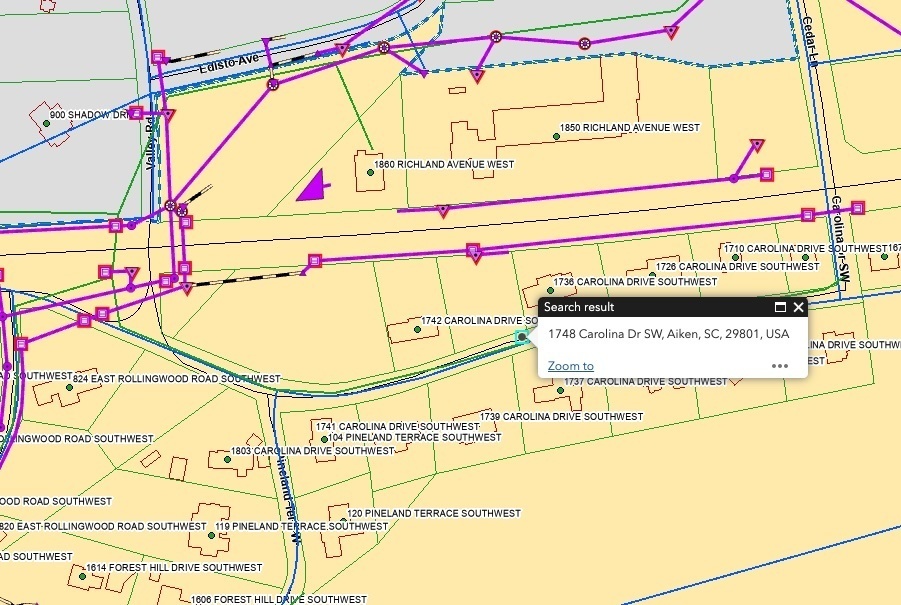This screenshot has height=605, width=901.
Task: Select the 1742 Carolina Drive address point
Action: click(416, 327)
